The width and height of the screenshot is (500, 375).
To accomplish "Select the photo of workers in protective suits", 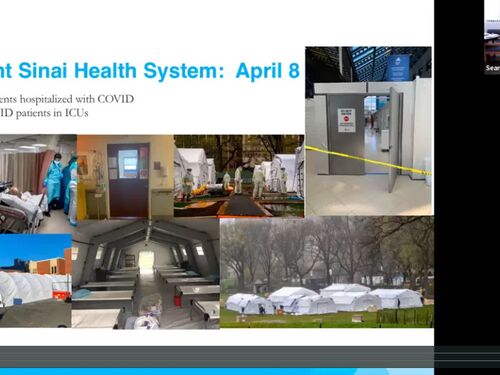I will pos(239,176).
